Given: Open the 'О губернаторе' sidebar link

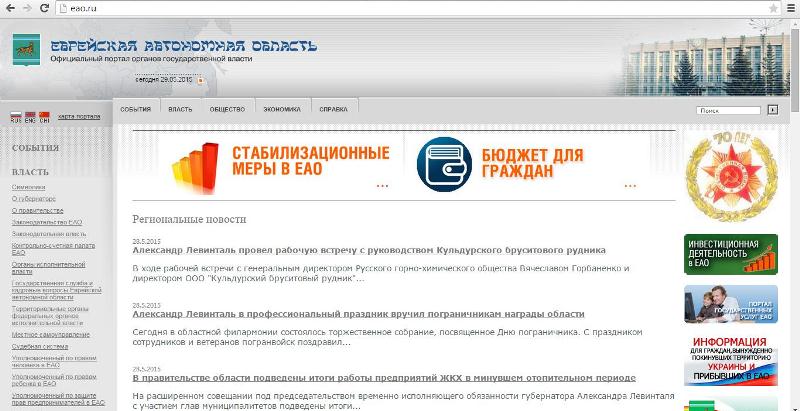Looking at the screenshot, I should pos(33,199).
